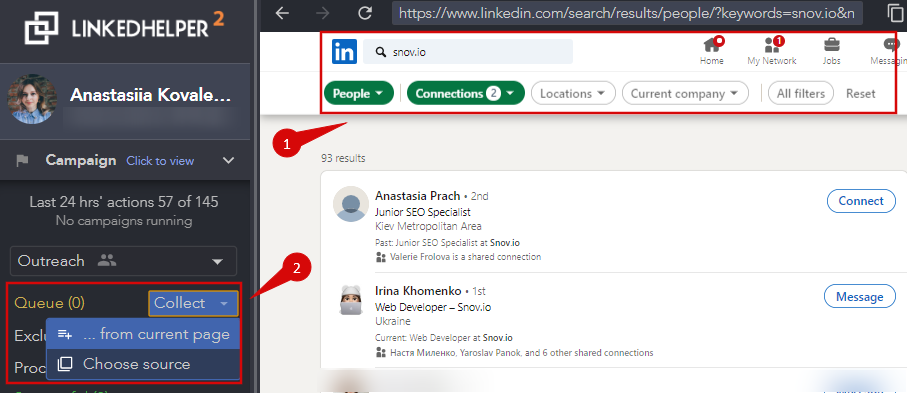Image resolution: width=907 pixels, height=393 pixels.
Task: Click the 'from current page' add-list icon
Action: [65, 335]
